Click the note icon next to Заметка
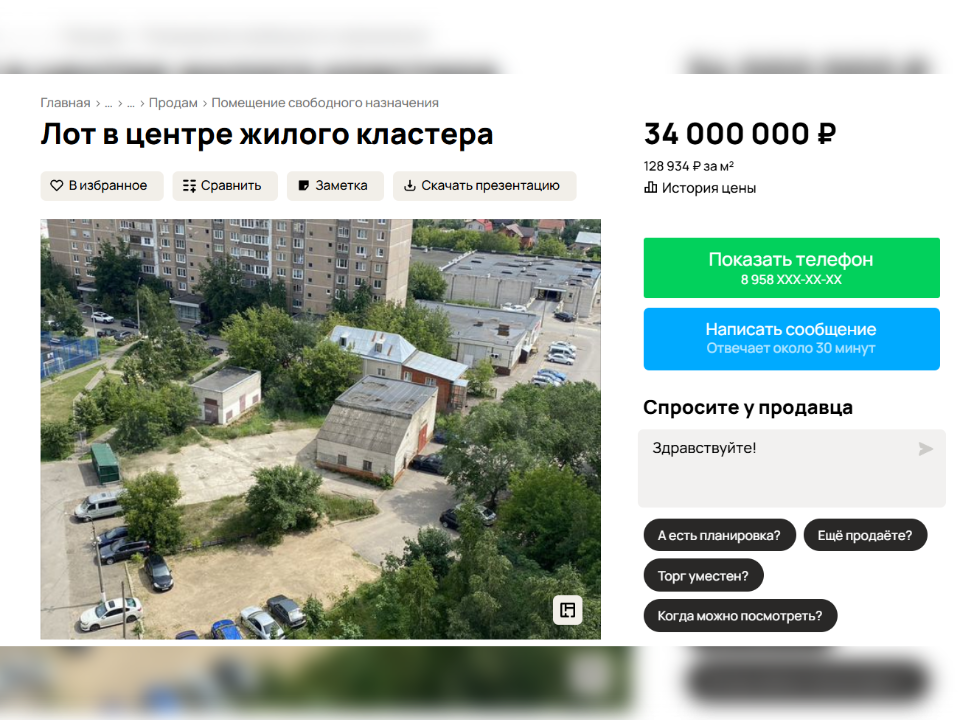This screenshot has width=960, height=720. 304,186
